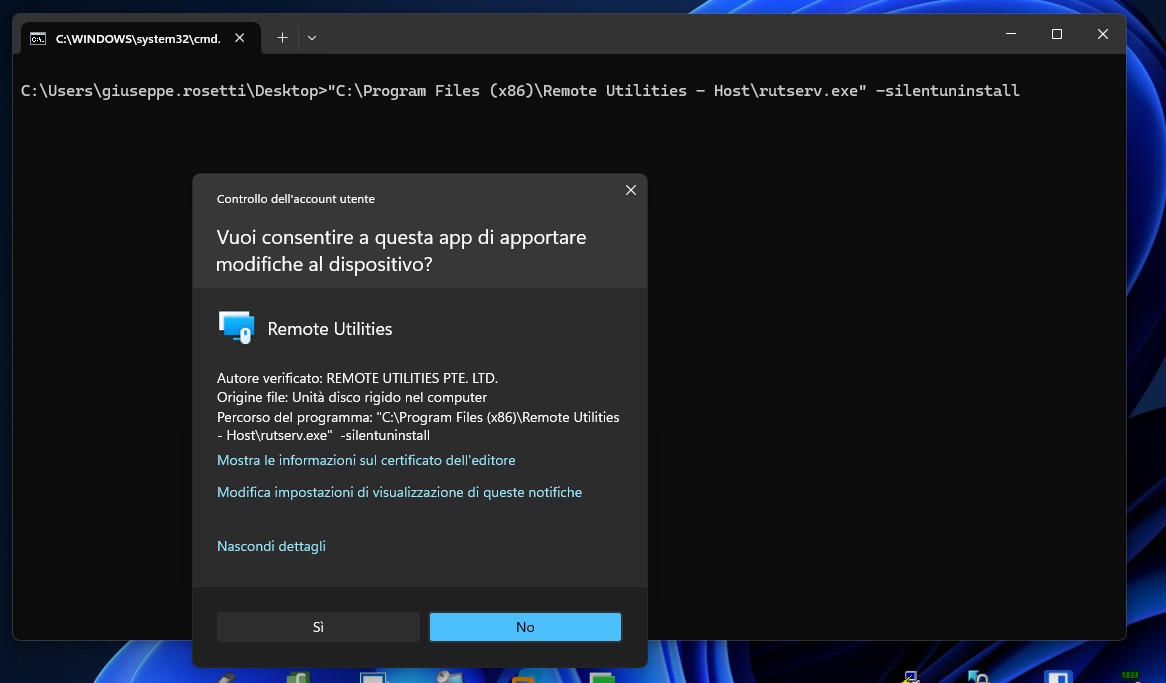Image resolution: width=1166 pixels, height=683 pixels.
Task: Deny the request by clicking No
Action: (525, 626)
